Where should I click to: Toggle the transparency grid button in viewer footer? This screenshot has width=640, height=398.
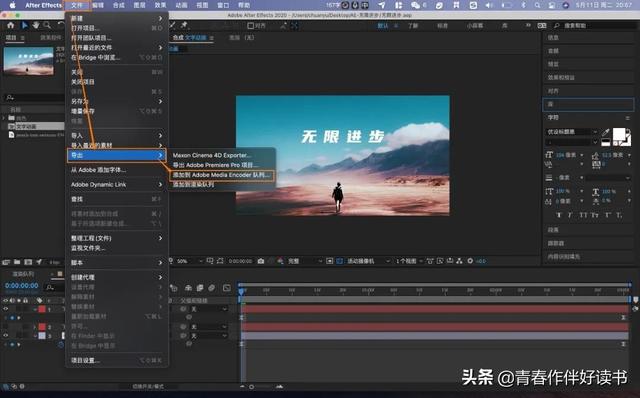(x=340, y=261)
